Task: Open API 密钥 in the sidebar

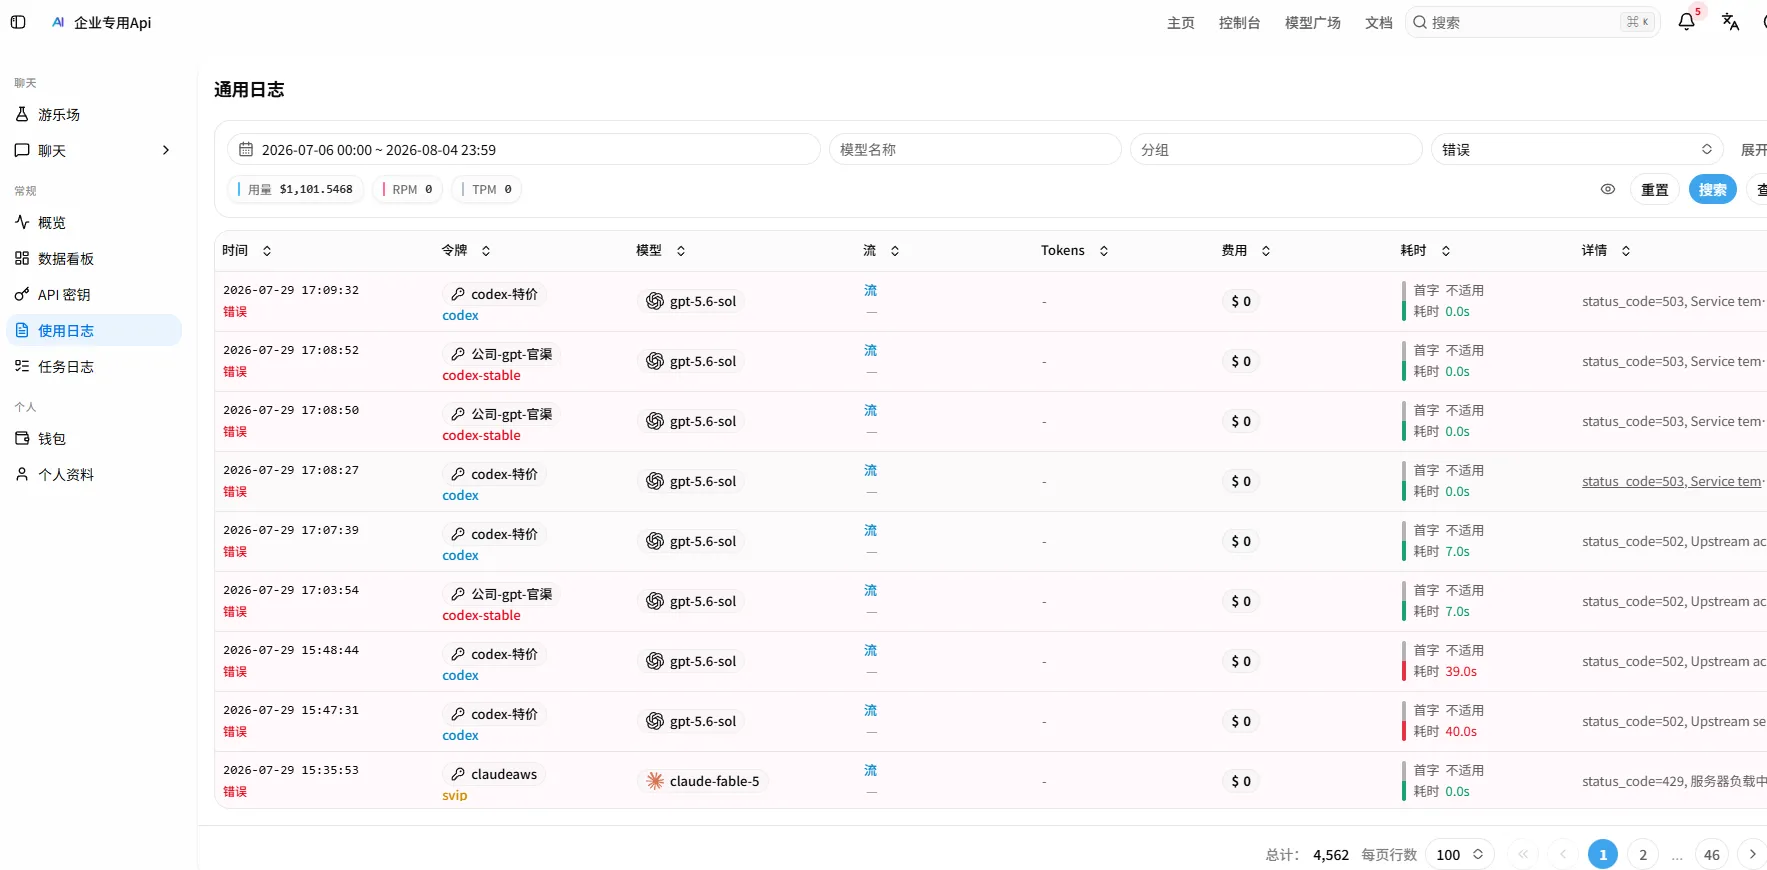Action: tap(94, 295)
